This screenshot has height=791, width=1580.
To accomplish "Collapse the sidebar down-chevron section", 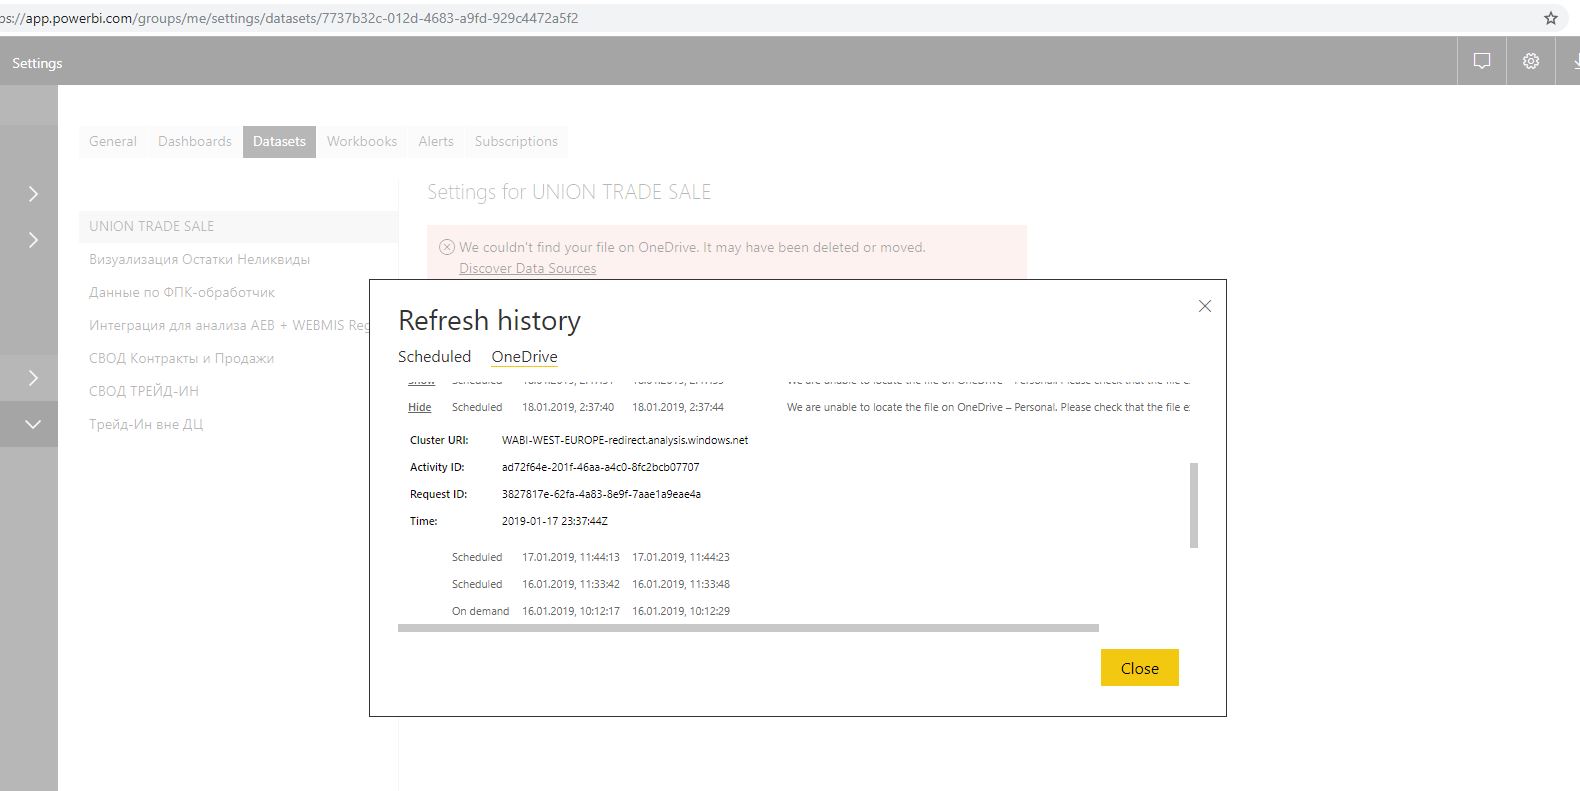I will click(33, 424).
